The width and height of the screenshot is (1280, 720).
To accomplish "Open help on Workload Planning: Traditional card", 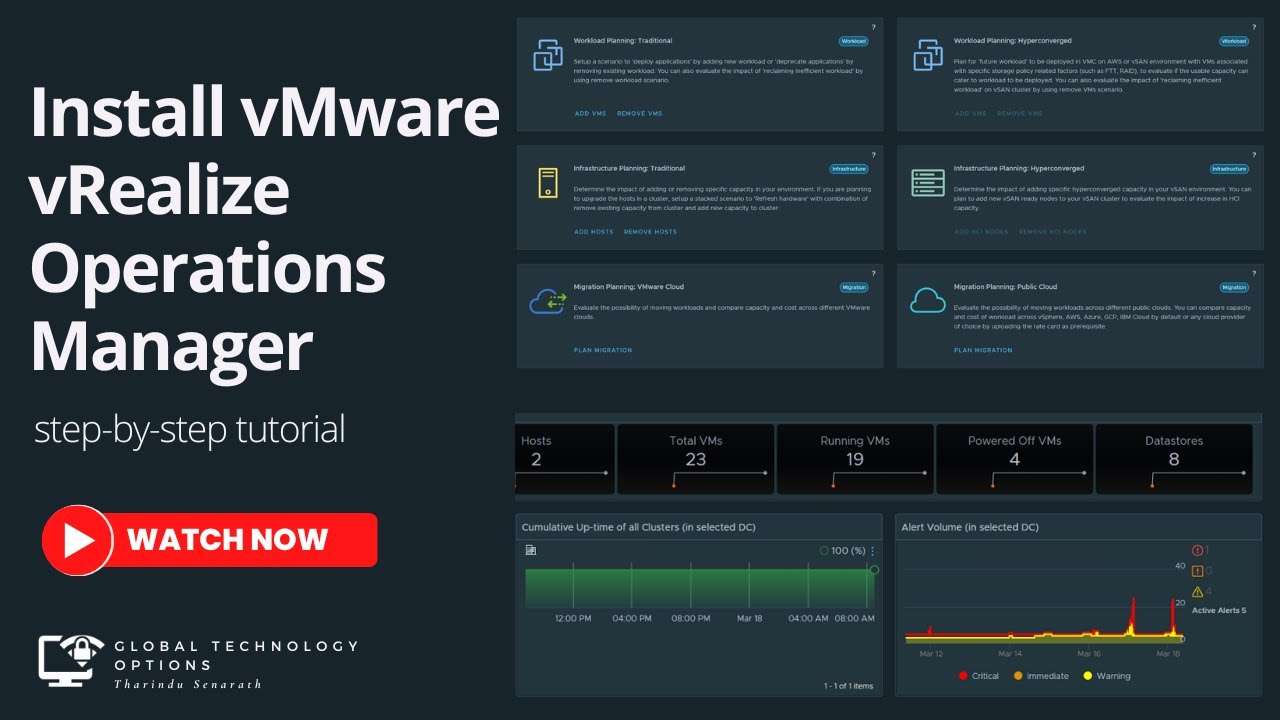I will pyautogui.click(x=873, y=27).
